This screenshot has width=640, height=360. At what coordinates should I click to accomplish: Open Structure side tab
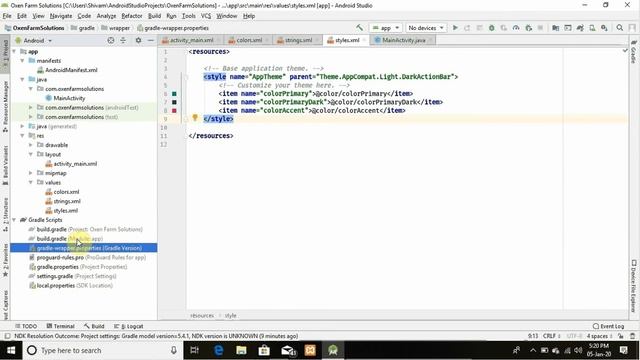(5, 215)
